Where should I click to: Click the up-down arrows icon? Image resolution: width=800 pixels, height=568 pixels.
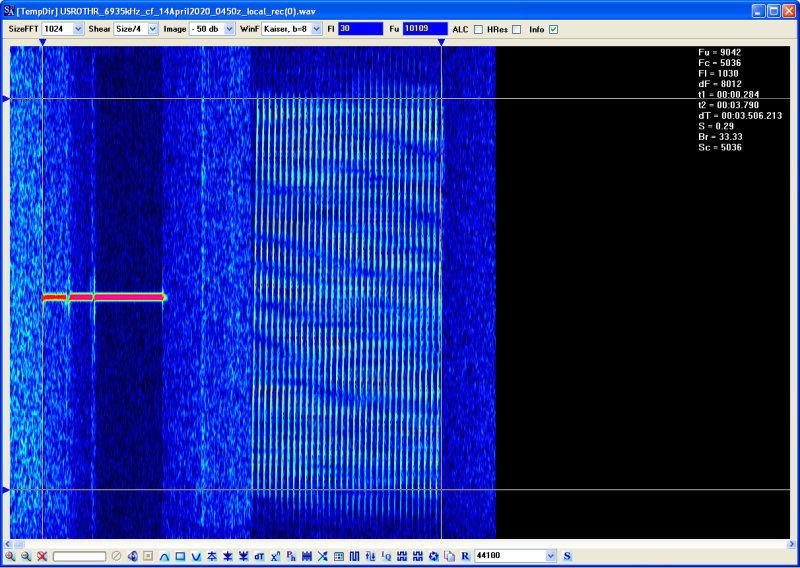tap(370, 556)
